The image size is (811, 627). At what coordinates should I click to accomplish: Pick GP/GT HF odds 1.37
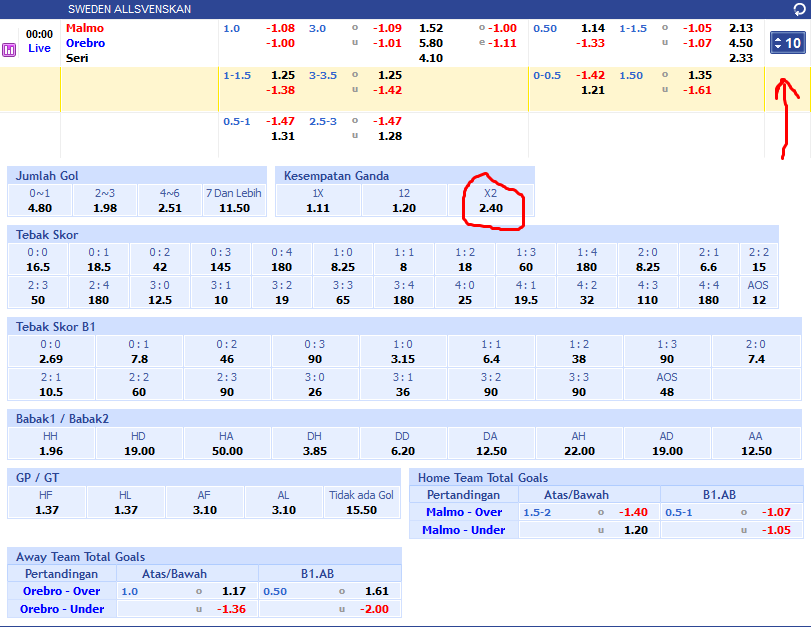(x=47, y=510)
